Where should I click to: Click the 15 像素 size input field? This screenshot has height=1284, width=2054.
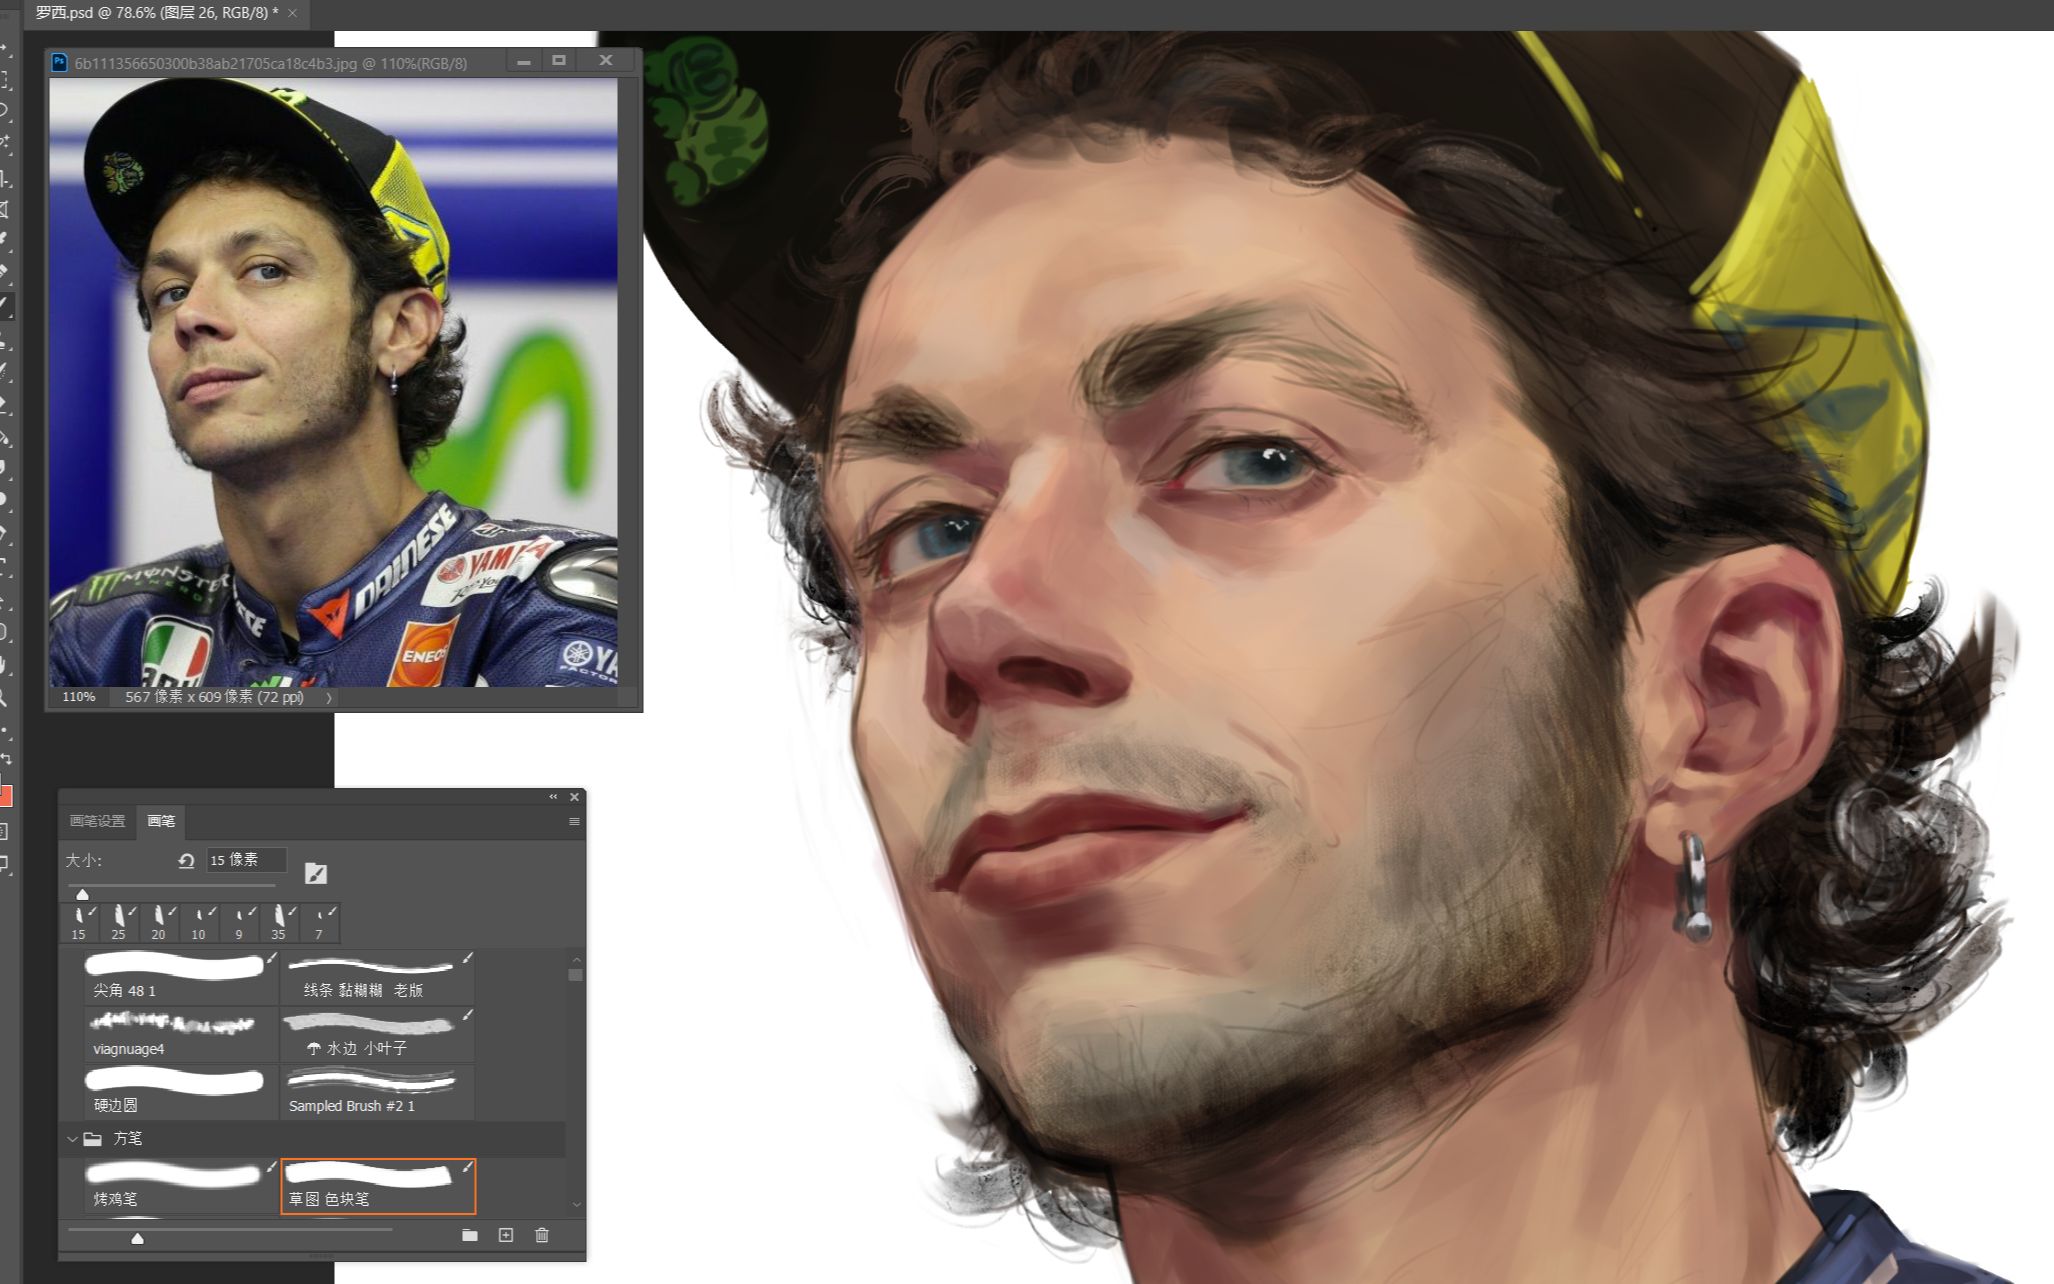point(245,860)
